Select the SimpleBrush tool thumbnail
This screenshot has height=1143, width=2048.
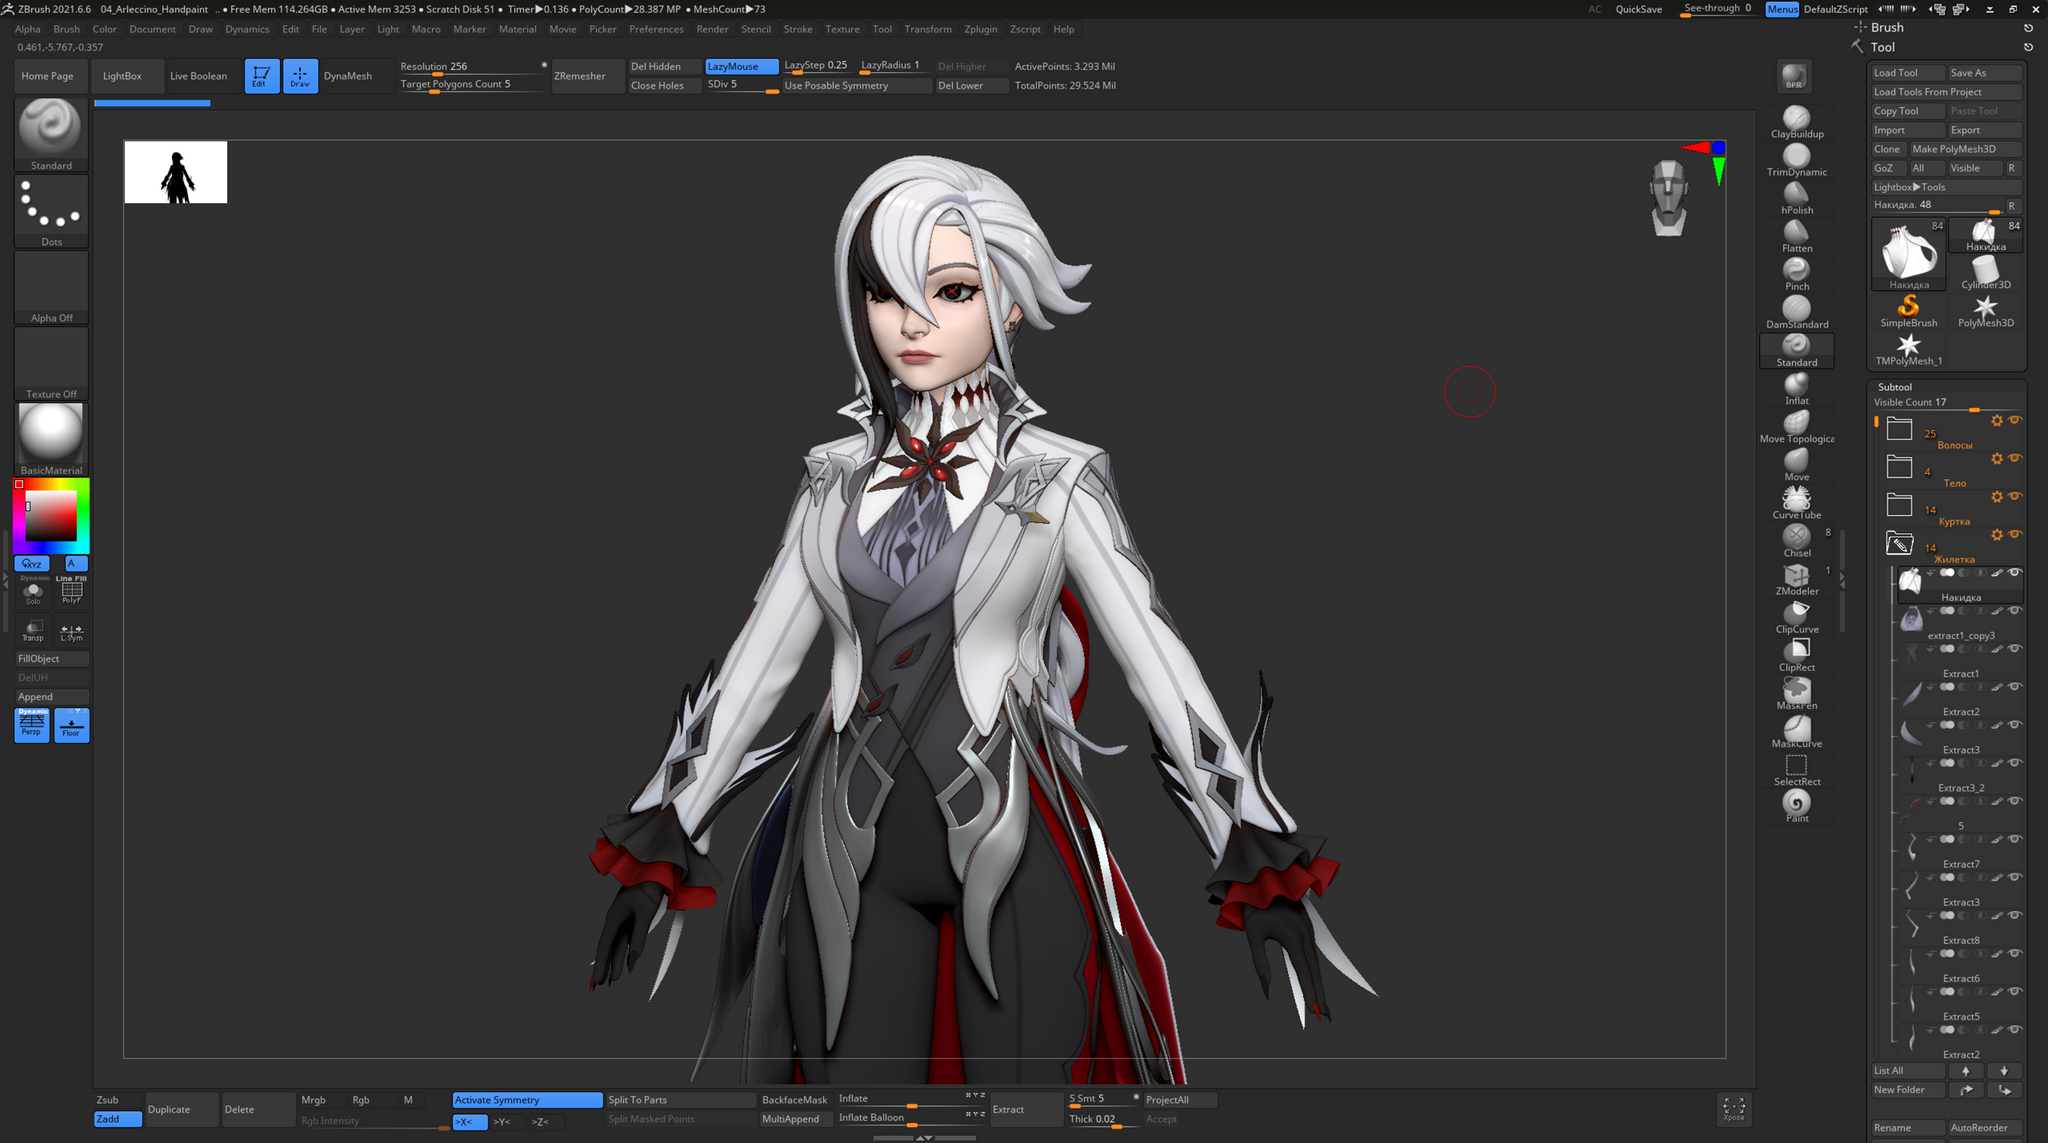coord(1908,308)
